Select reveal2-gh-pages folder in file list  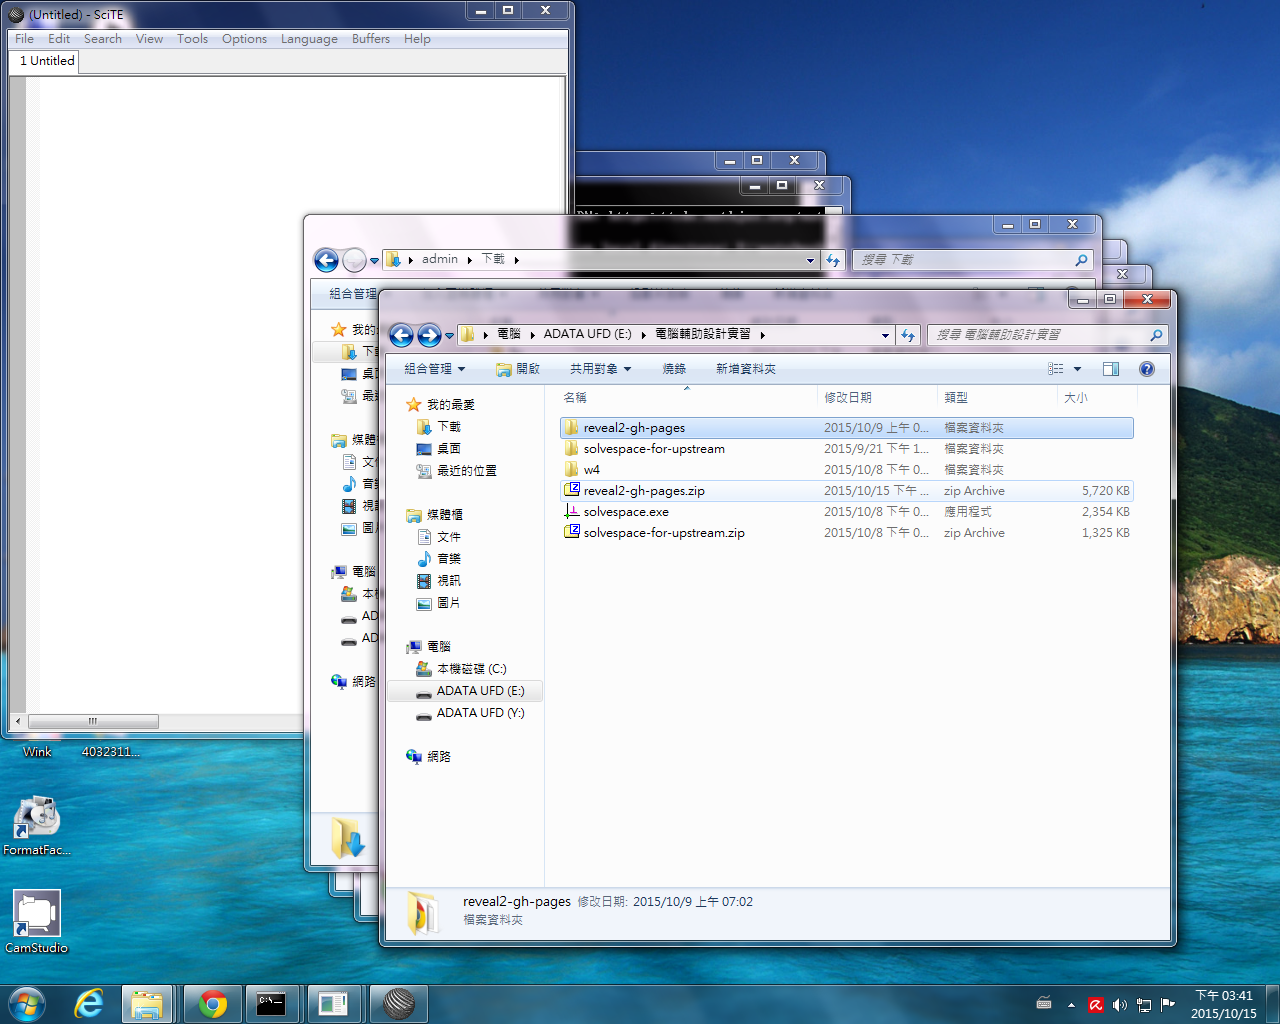846,428
